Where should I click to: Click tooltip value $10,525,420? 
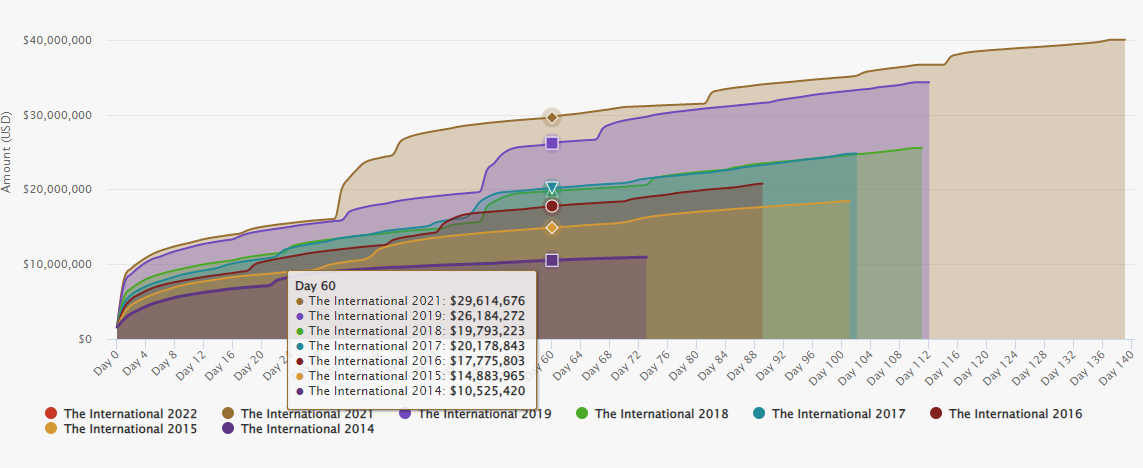point(488,391)
